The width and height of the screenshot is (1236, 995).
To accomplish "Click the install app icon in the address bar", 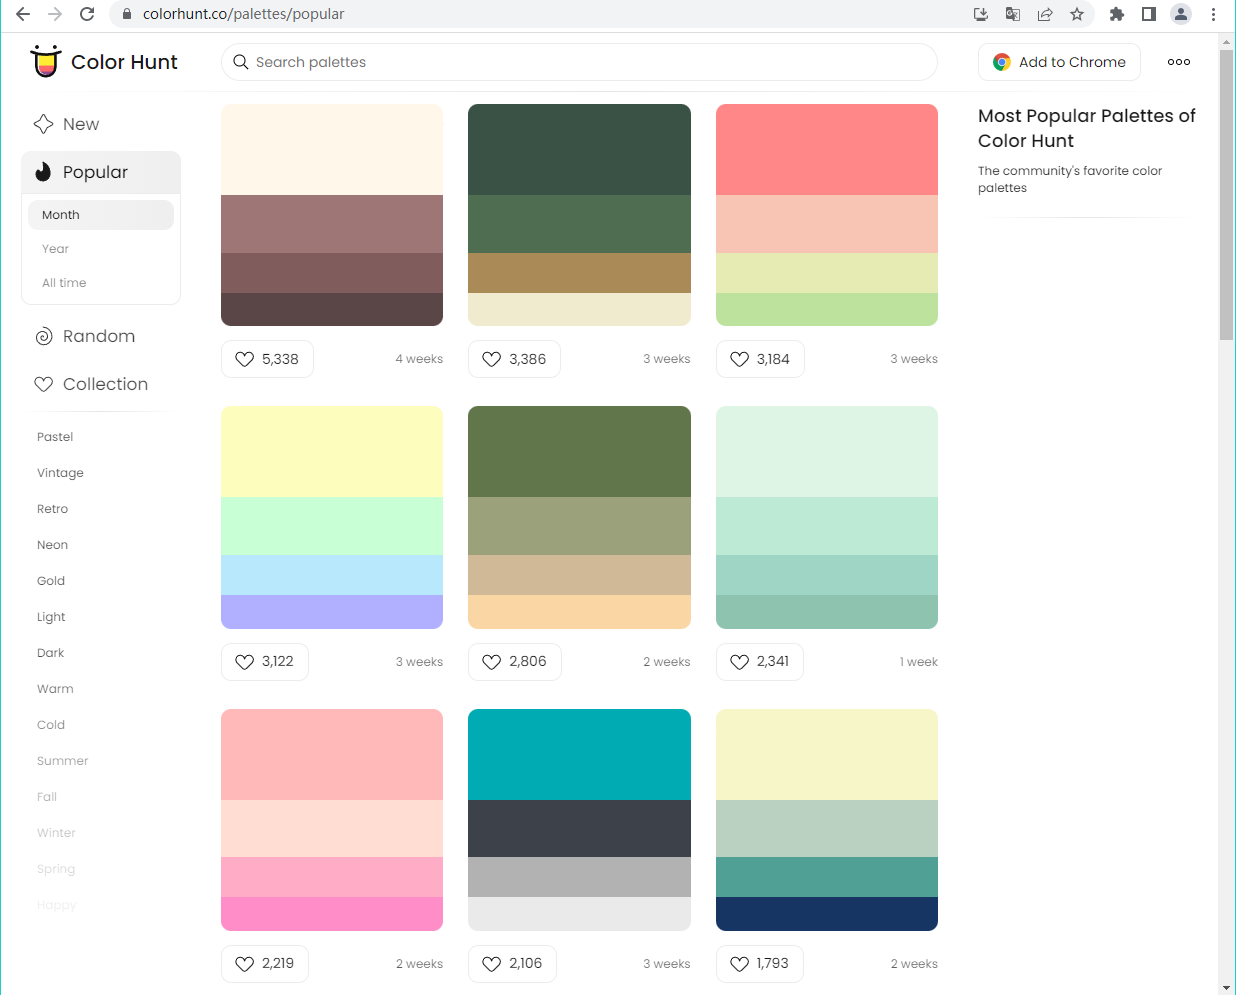I will pos(981,14).
